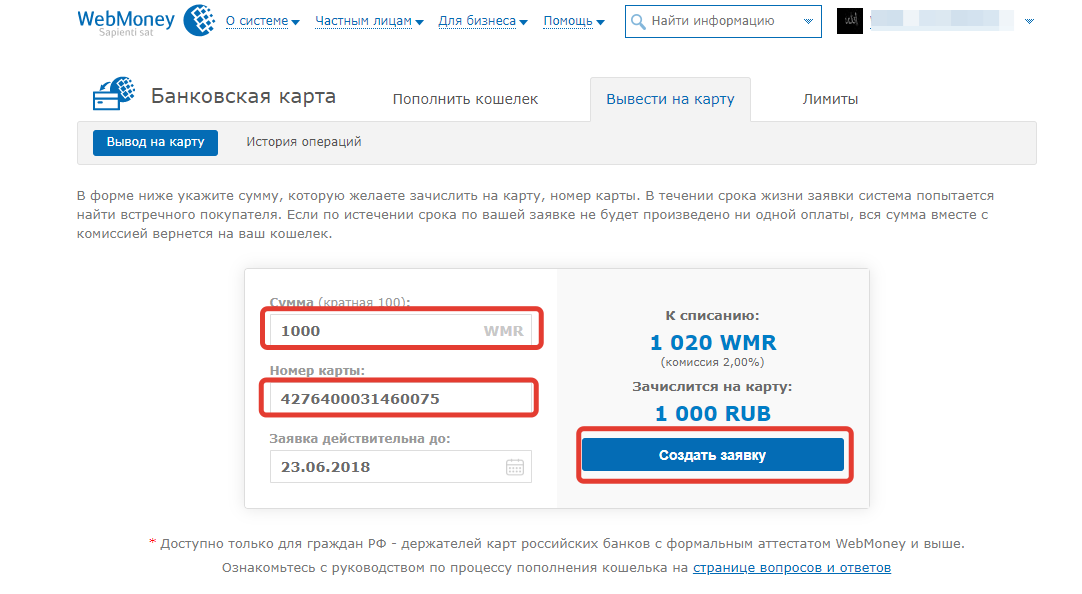This screenshot has height=594, width=1082.
Task: Click the WebMoney Sapienti sat logo text
Action: (126, 22)
